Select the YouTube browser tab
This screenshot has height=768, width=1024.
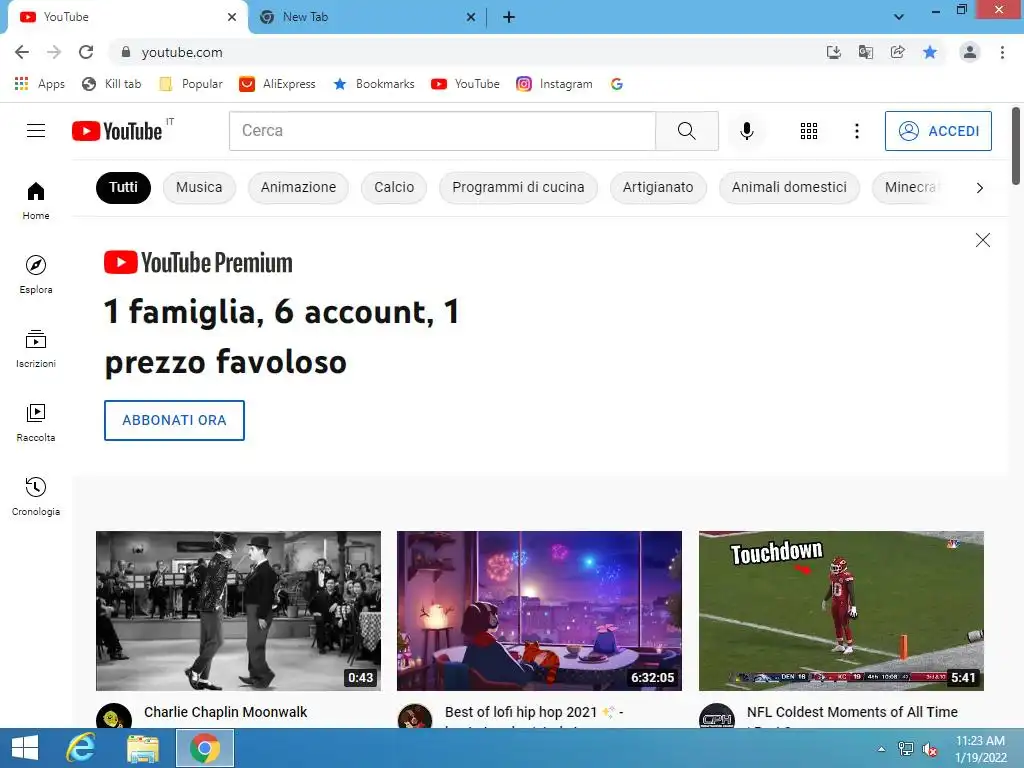pyautogui.click(x=127, y=18)
